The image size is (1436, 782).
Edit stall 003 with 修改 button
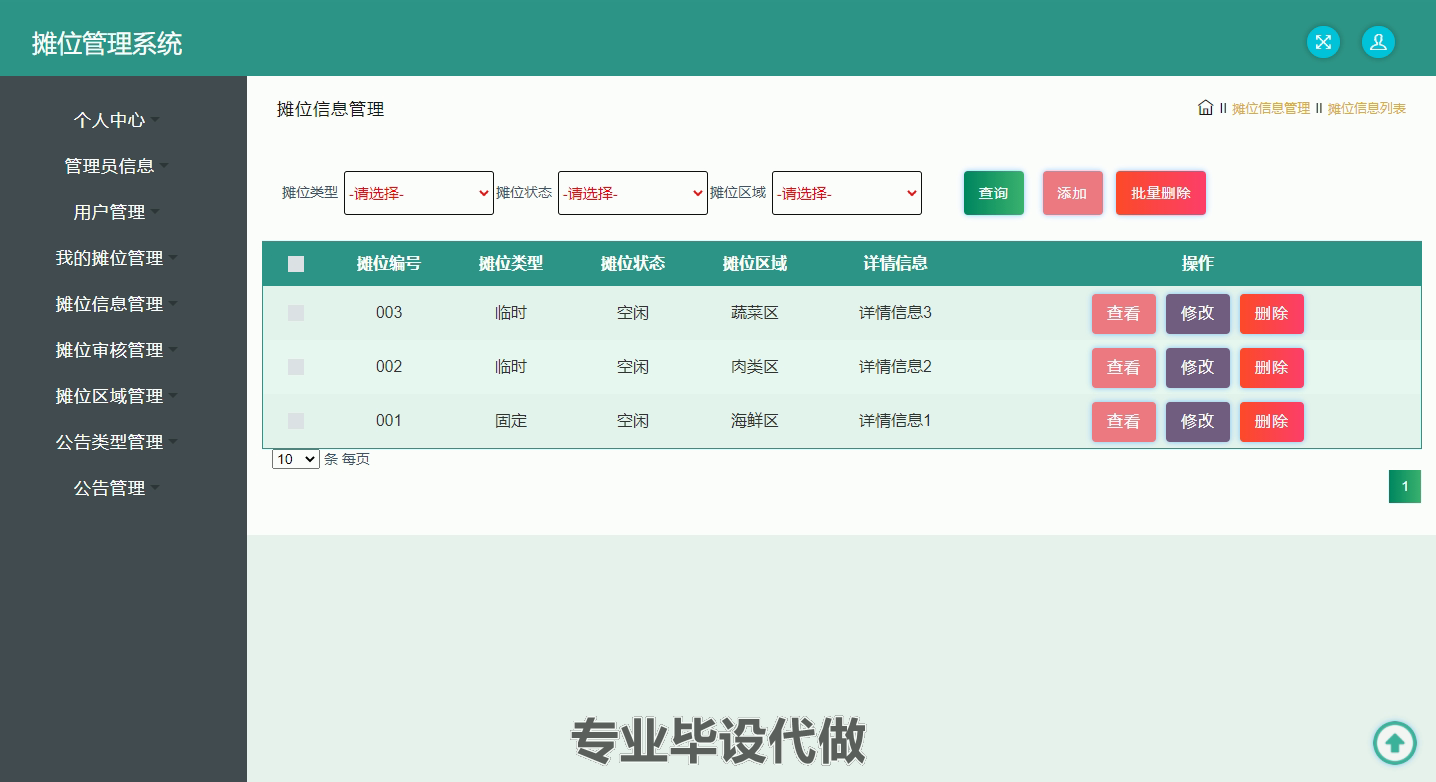(x=1198, y=313)
